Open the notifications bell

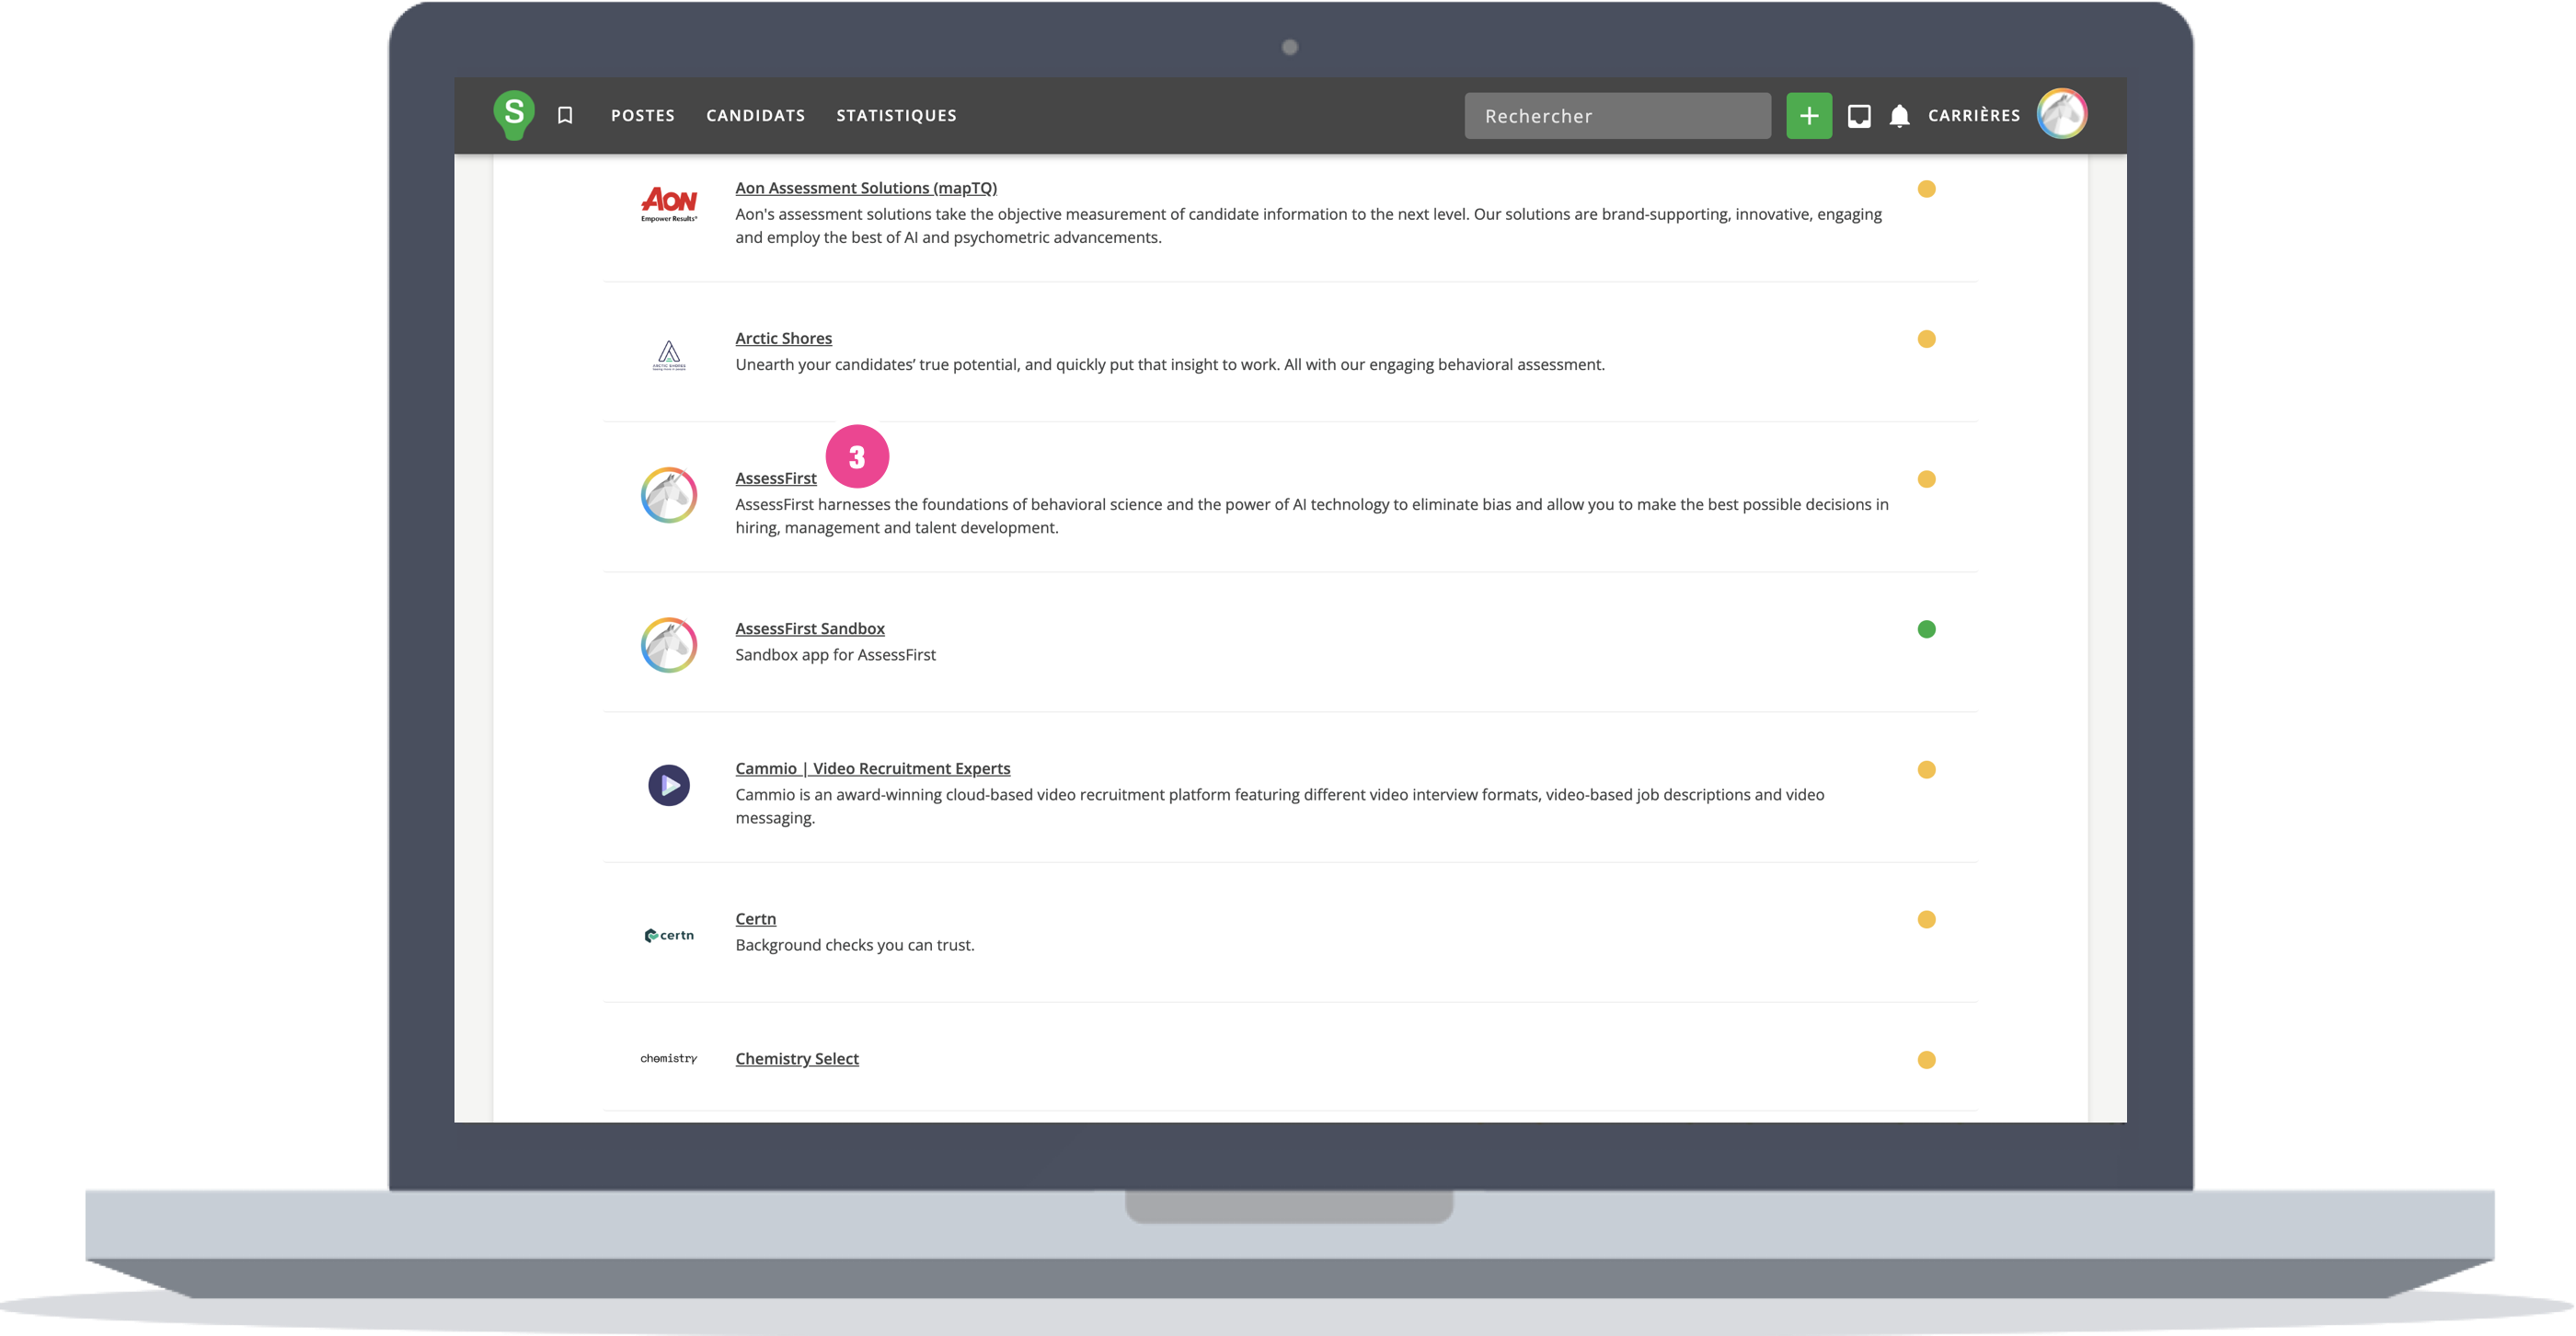(1899, 116)
